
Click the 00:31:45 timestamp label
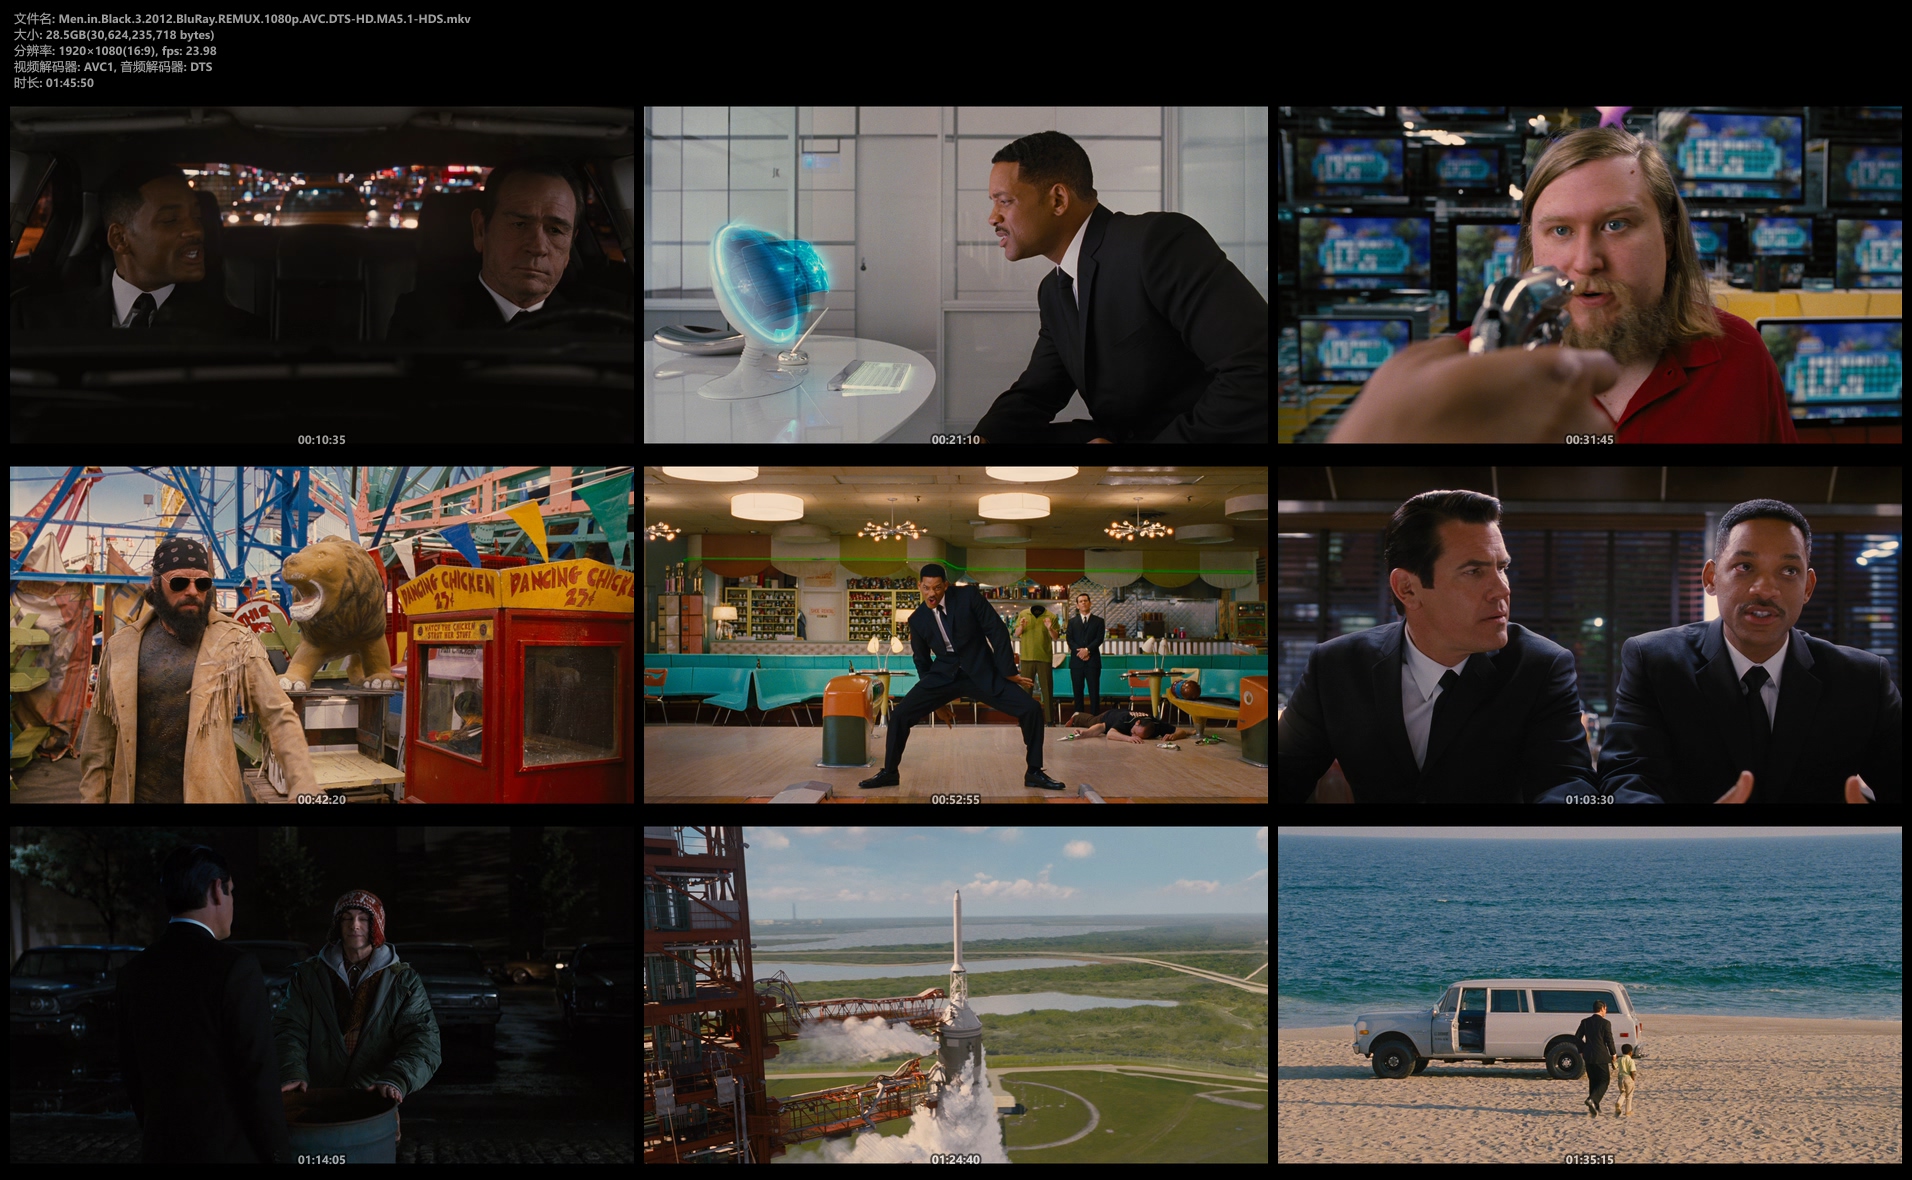point(1590,440)
